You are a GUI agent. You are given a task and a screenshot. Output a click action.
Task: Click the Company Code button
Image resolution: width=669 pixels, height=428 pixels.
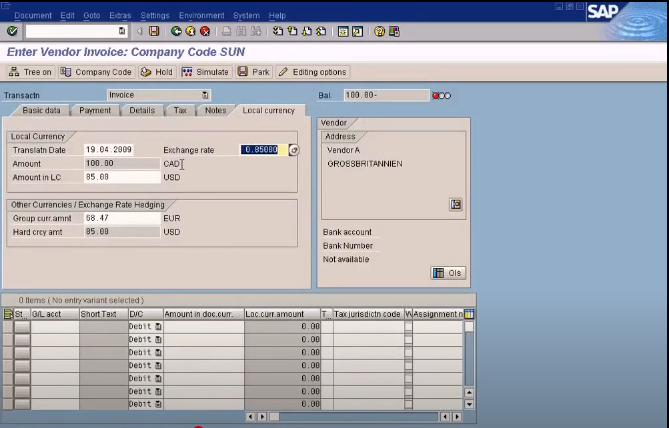[x=96, y=72]
